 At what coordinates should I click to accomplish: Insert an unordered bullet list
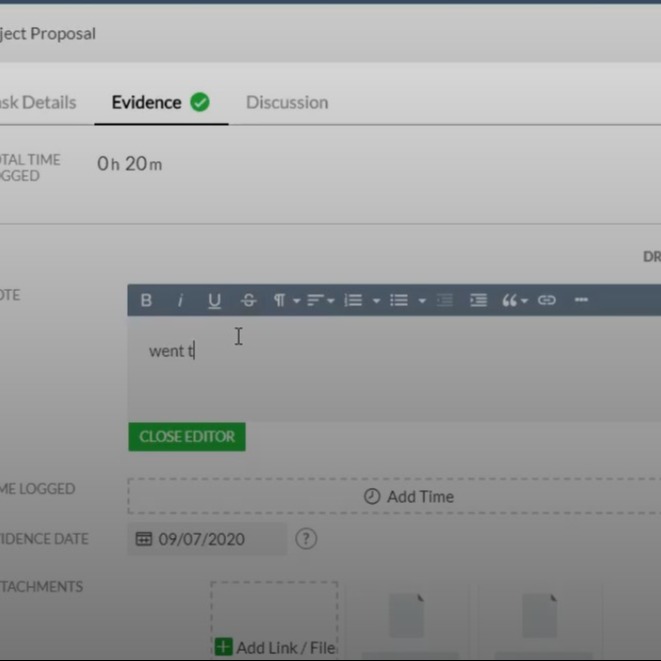[399, 300]
